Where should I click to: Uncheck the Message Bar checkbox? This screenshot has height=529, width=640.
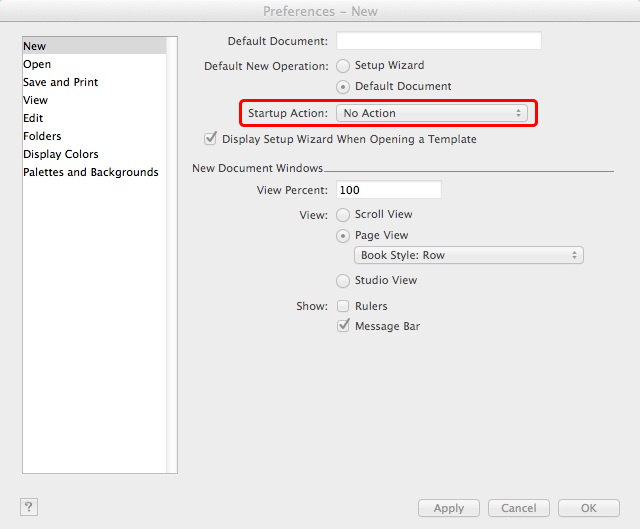click(x=343, y=327)
